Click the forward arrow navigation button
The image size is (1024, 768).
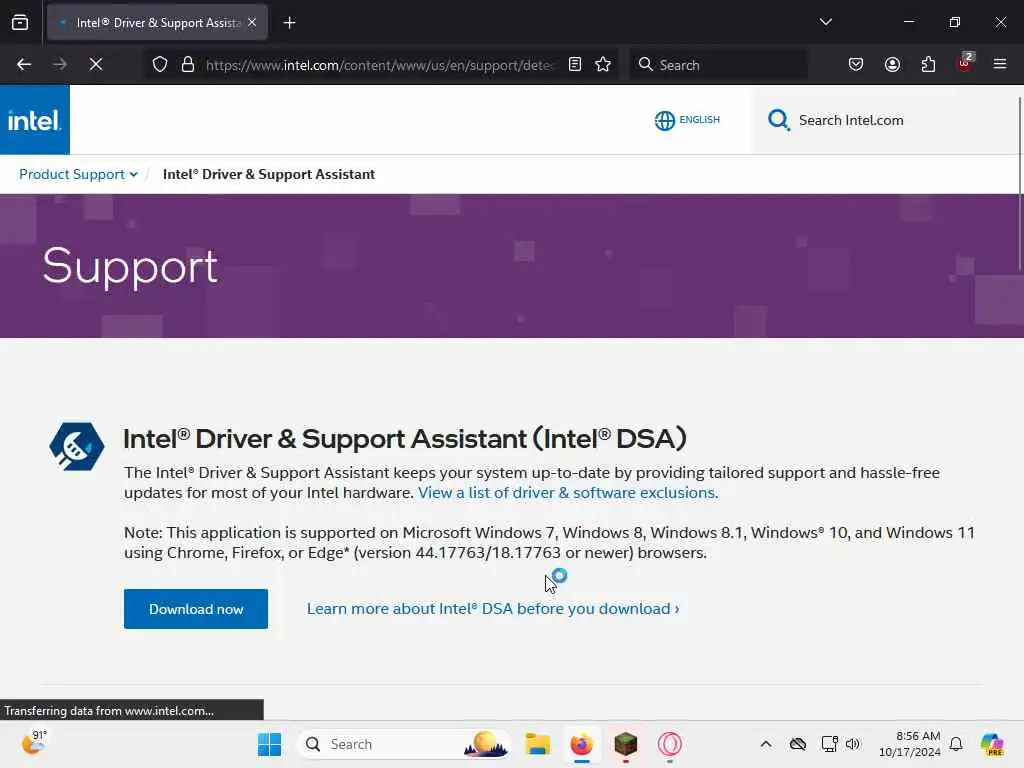tap(60, 64)
